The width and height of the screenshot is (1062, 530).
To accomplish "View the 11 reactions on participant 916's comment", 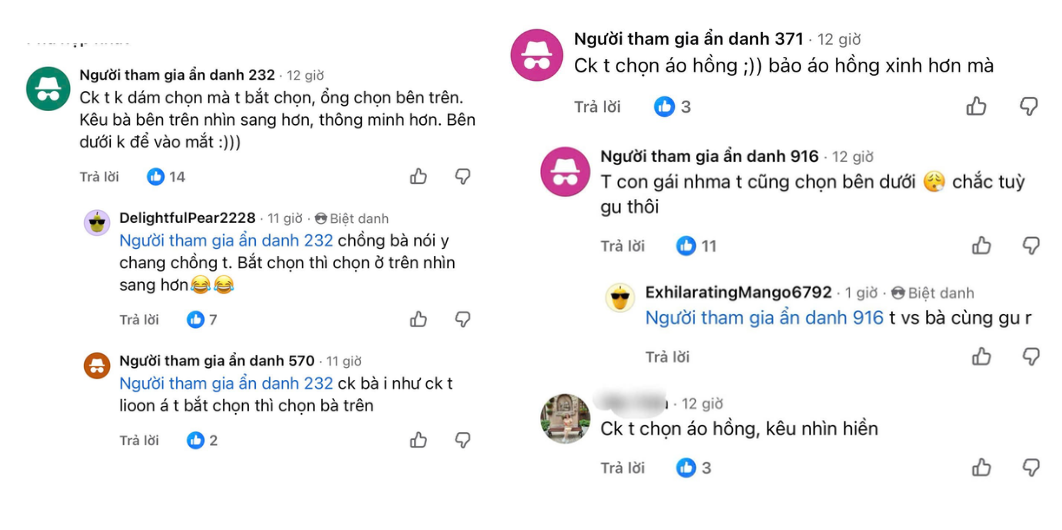I will point(696,246).
